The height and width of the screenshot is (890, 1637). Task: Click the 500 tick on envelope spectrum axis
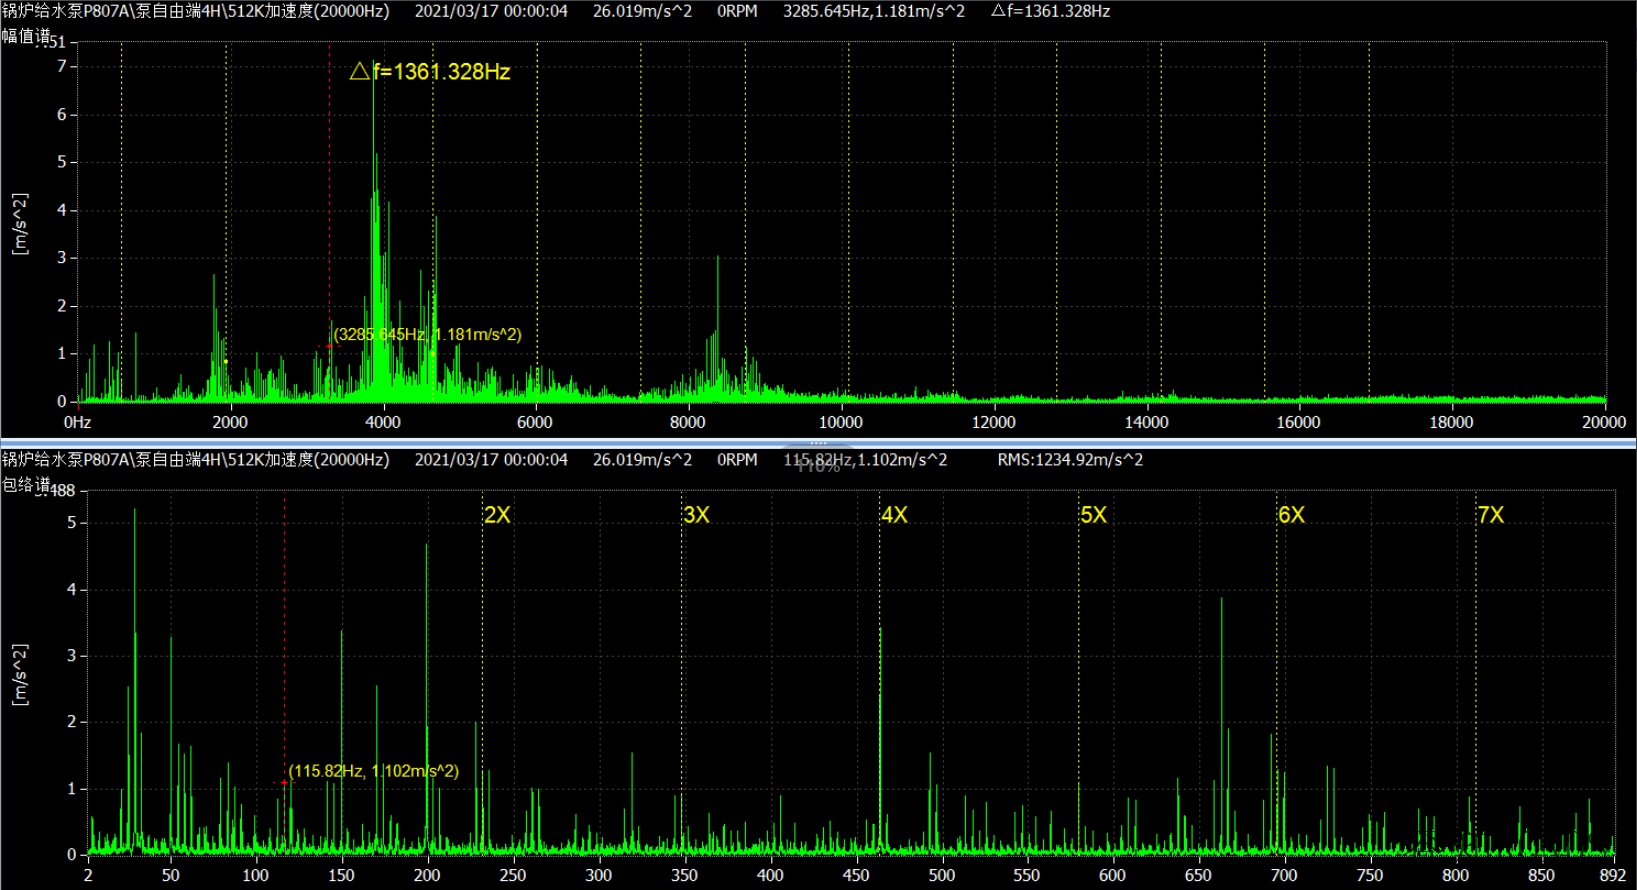coord(941,875)
